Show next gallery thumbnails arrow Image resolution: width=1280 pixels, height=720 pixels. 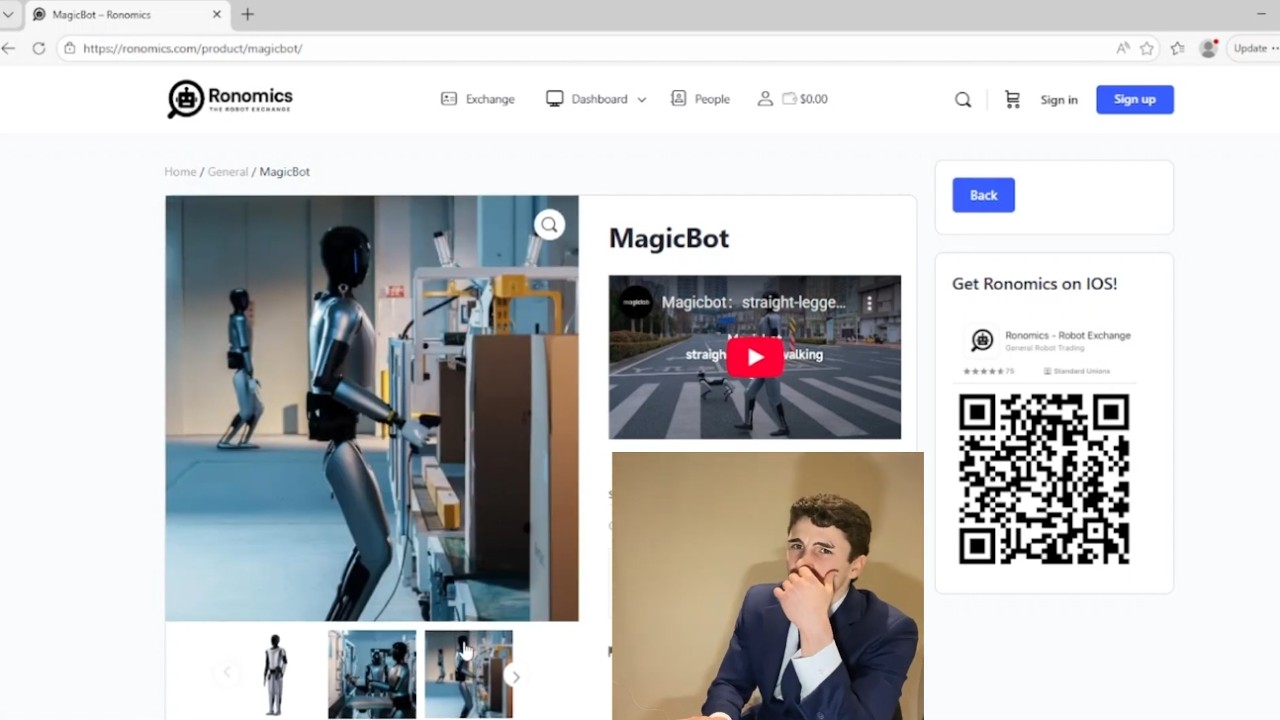[x=515, y=677]
